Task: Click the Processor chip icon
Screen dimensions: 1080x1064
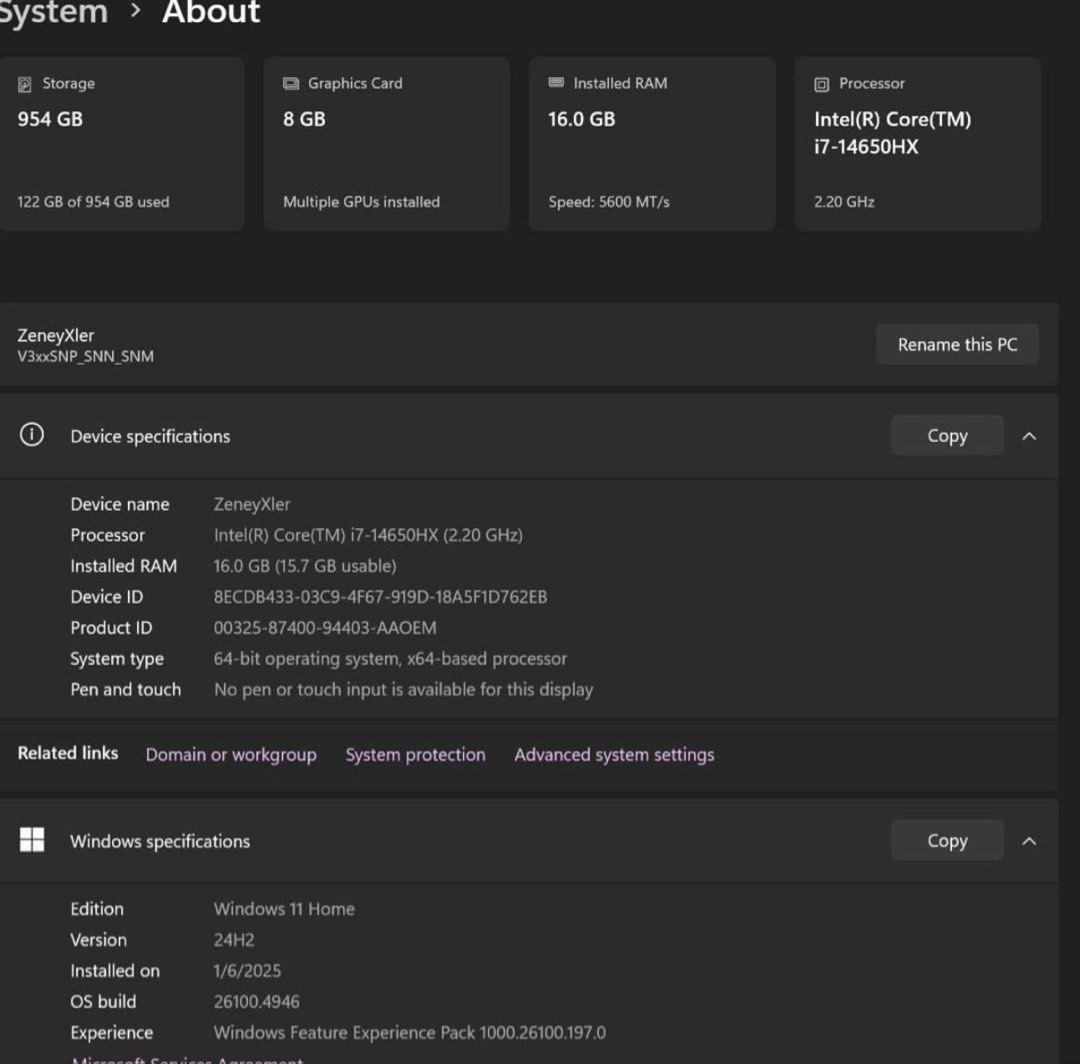Action: click(822, 84)
